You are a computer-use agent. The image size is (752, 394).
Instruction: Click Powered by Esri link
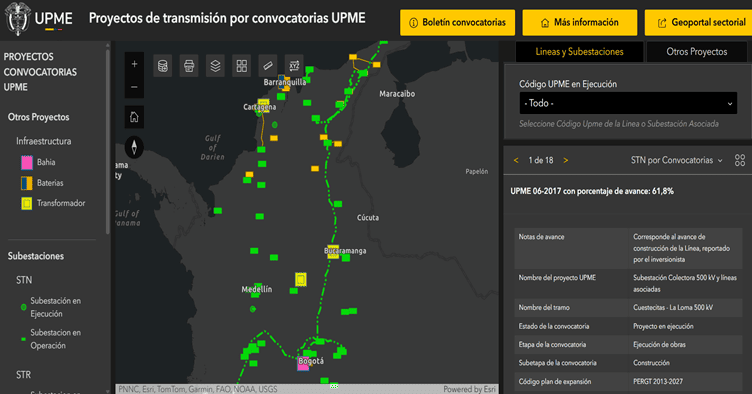[470, 389]
